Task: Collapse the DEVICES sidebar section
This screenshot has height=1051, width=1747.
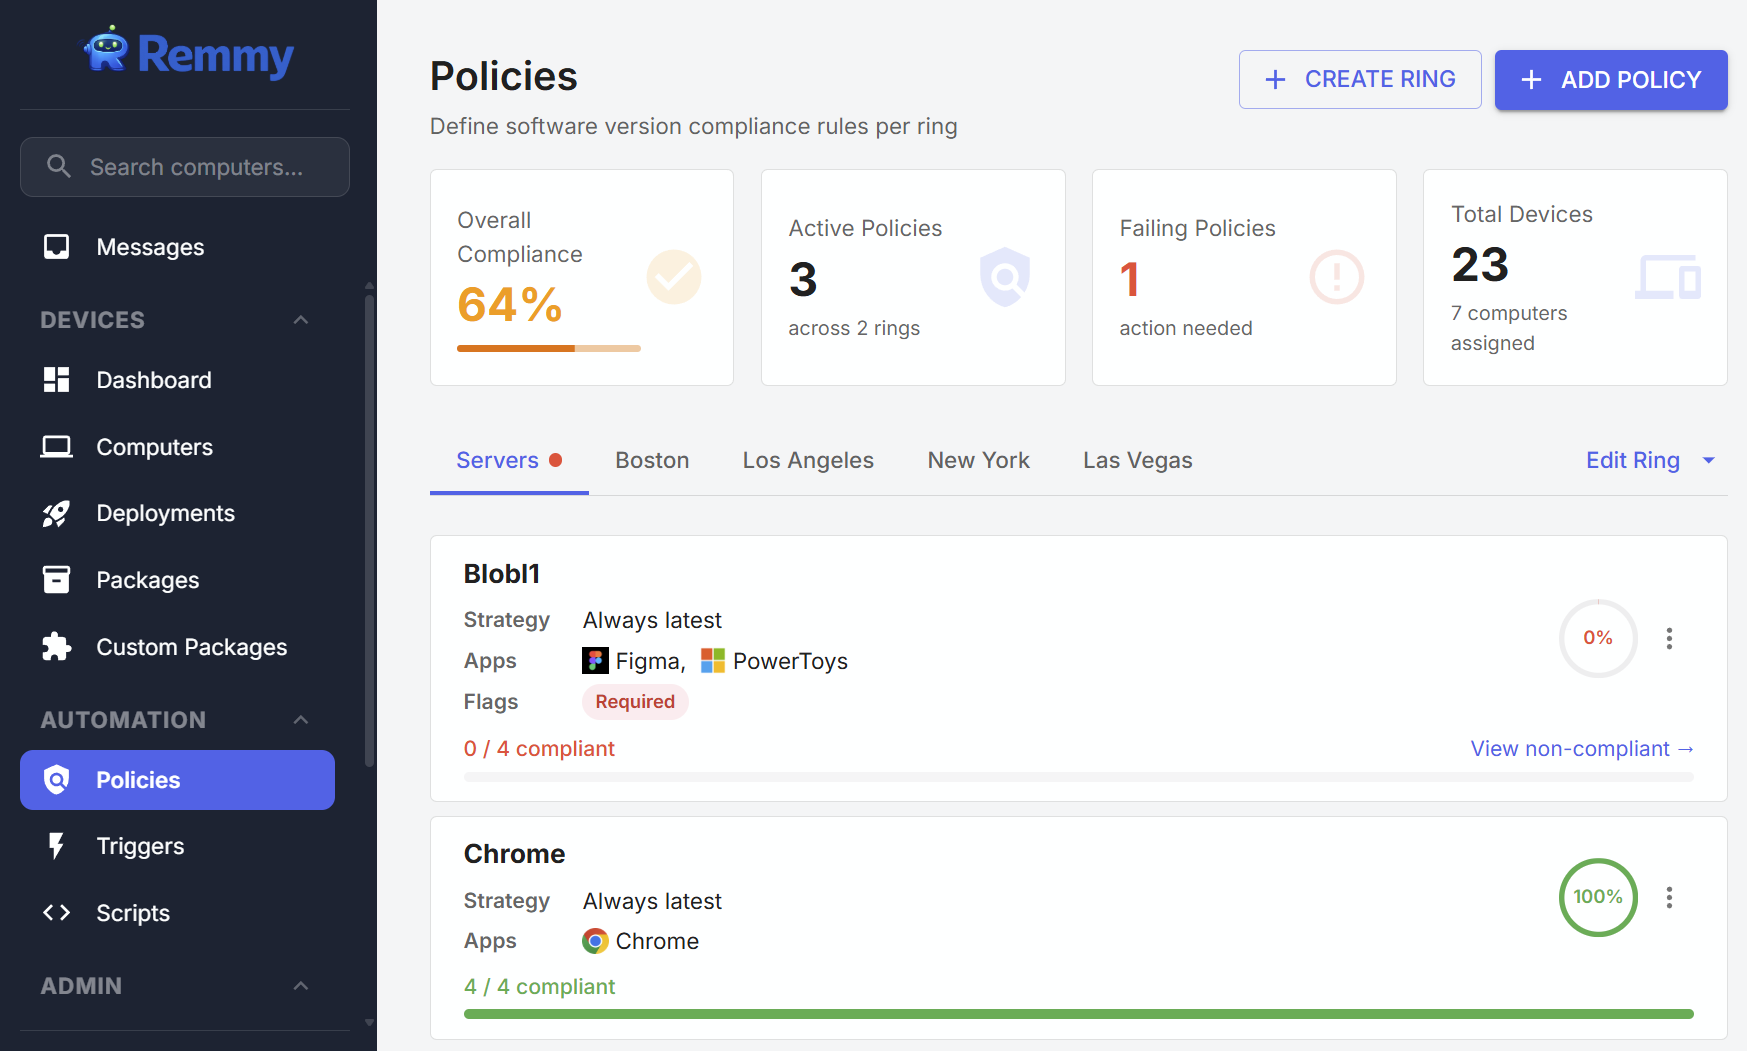Action: pyautogui.click(x=301, y=319)
